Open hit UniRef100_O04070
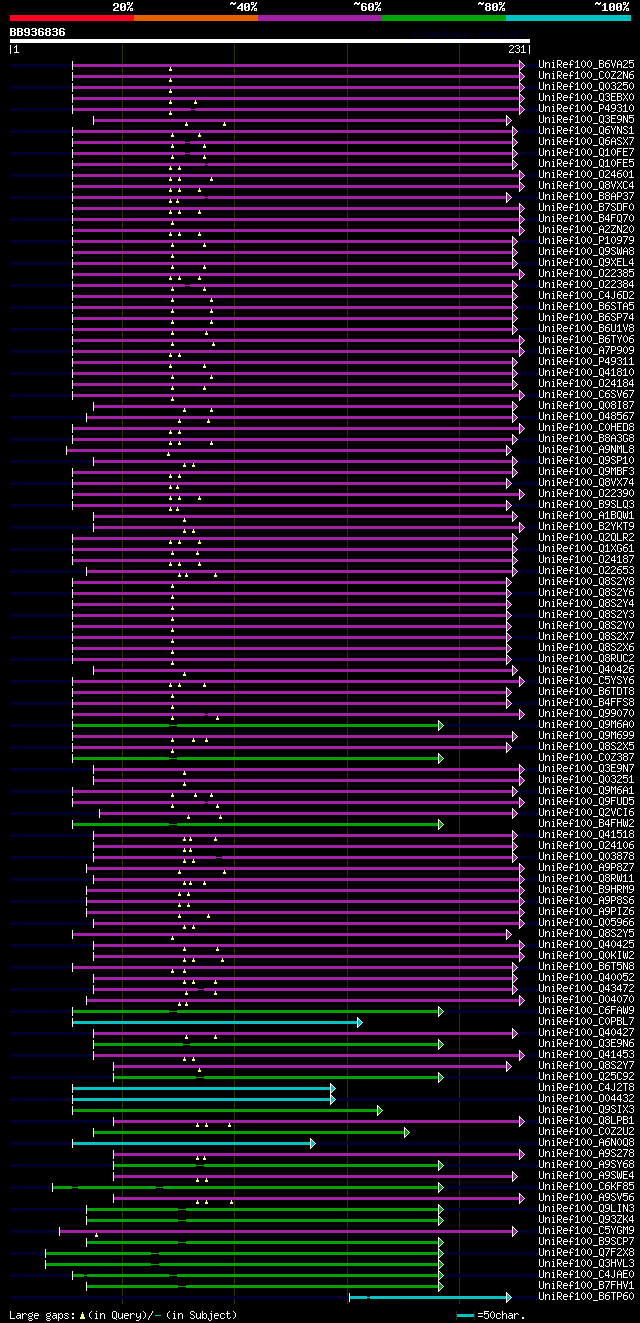 coord(586,999)
